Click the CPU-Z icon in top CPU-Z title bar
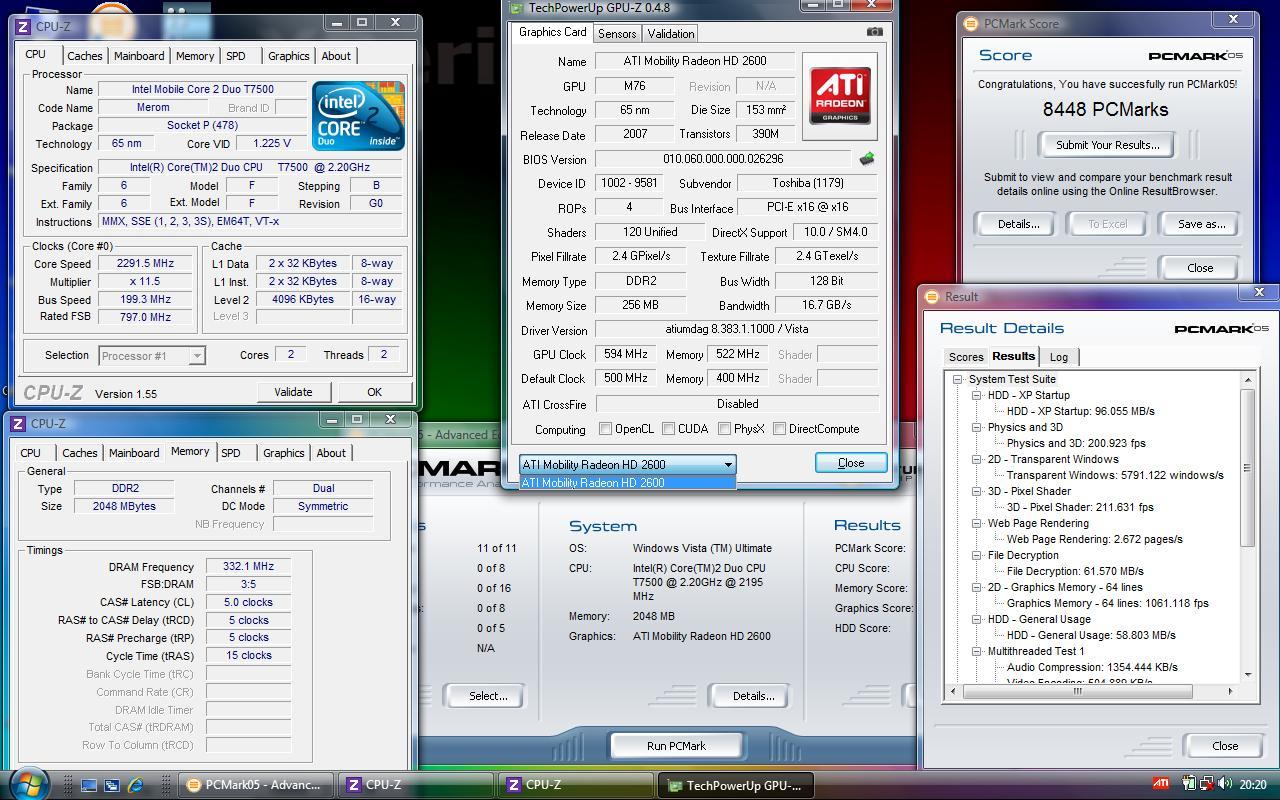The height and width of the screenshot is (800, 1280). tap(24, 27)
